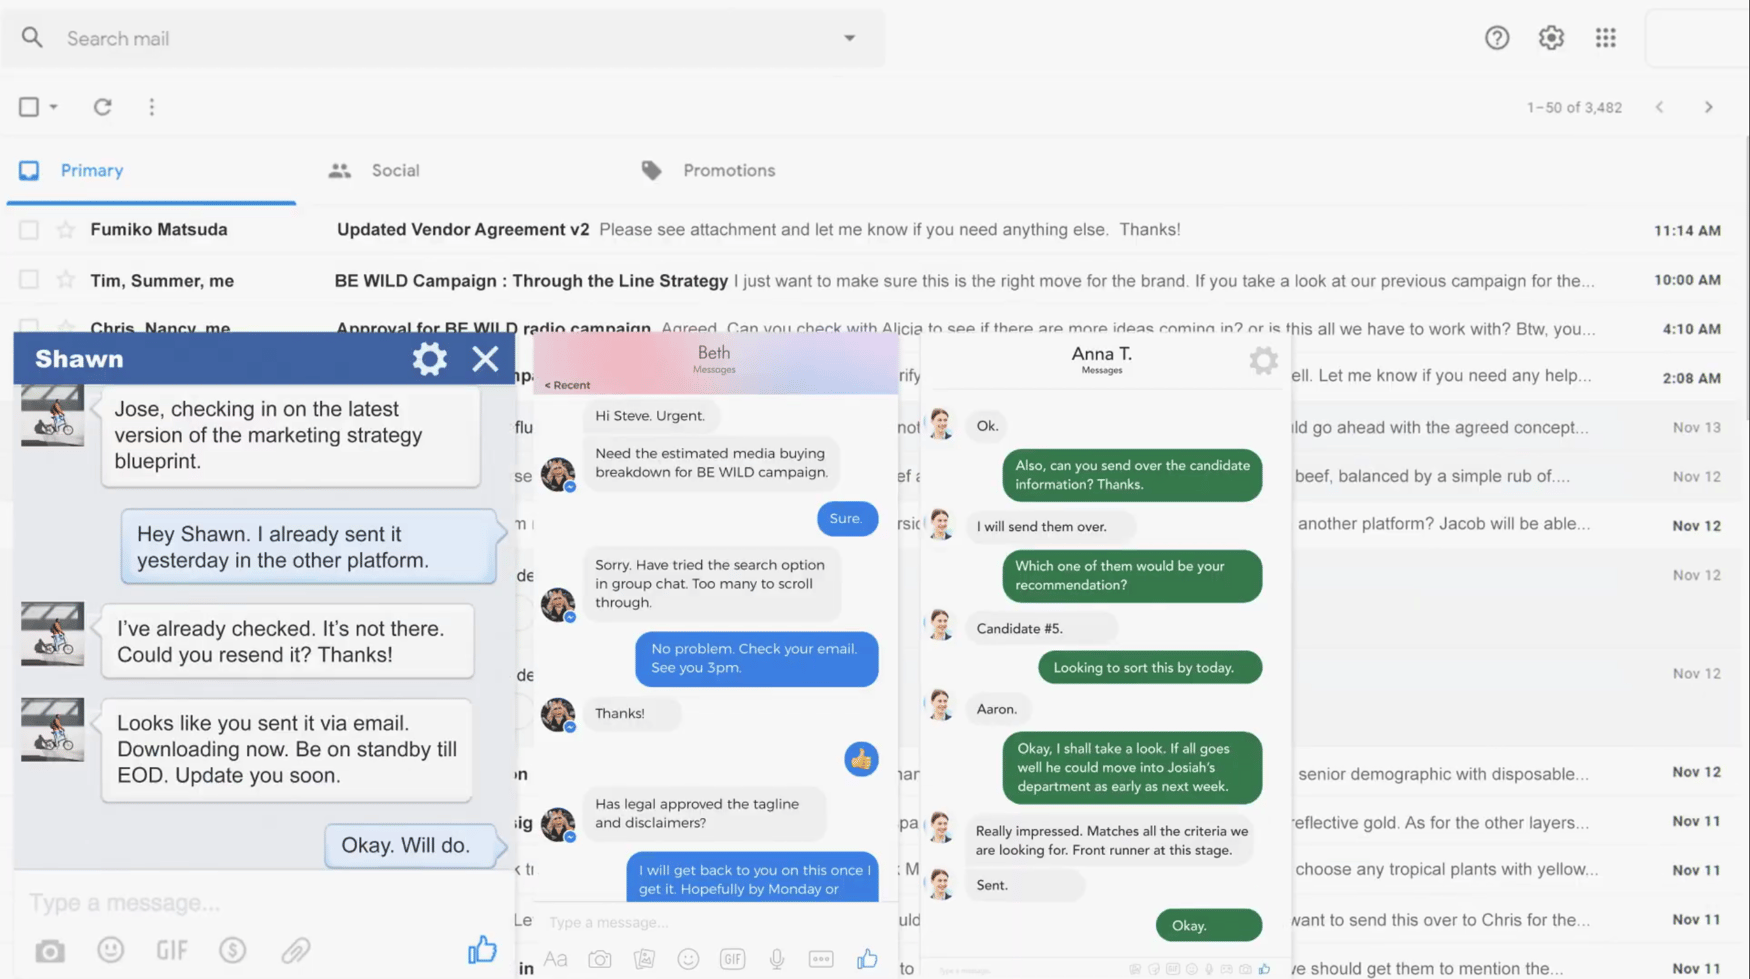Open text formatting with the Aa icon
1750x979 pixels.
[x=556, y=958]
